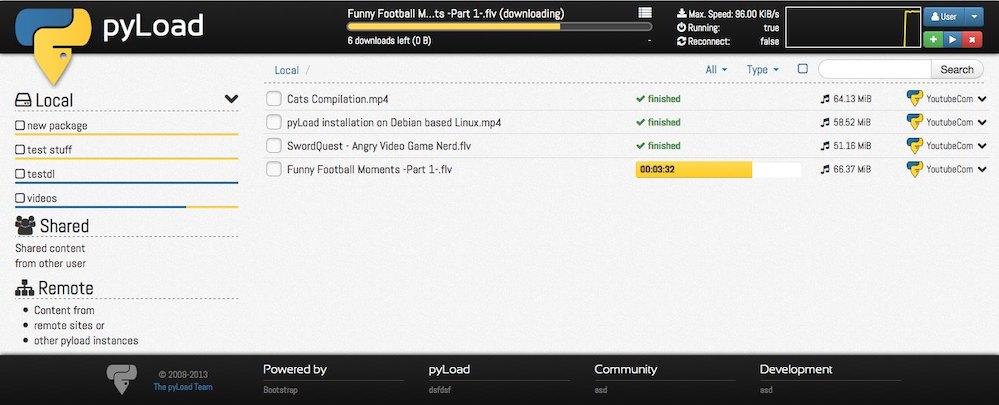Tick the Funny Football Moments file checkbox
Image resolution: width=999 pixels, height=405 pixels.
click(x=273, y=169)
